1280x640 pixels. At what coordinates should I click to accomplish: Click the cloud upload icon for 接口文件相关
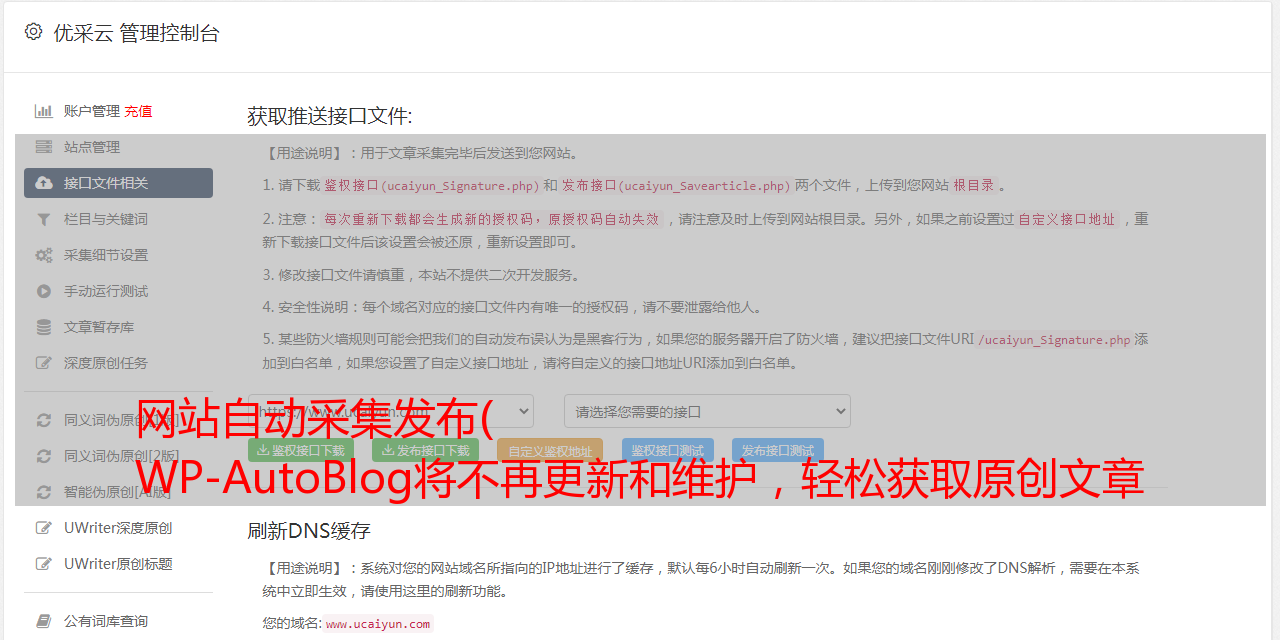(x=44, y=183)
